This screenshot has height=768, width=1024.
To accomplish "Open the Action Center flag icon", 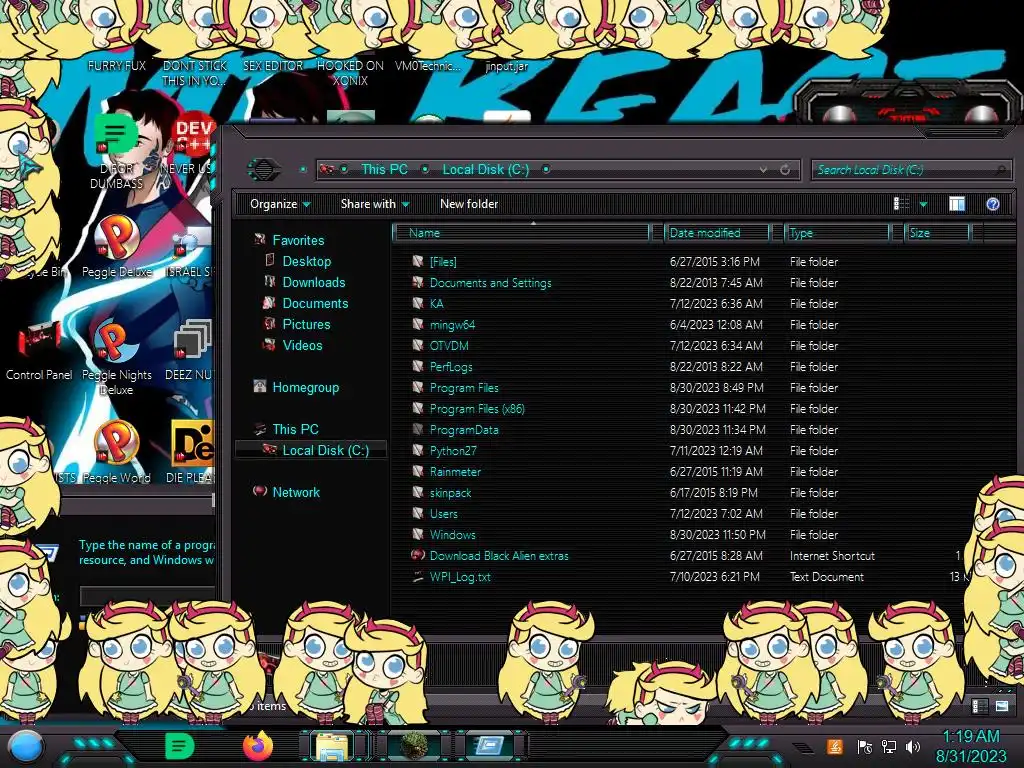I will click(864, 746).
